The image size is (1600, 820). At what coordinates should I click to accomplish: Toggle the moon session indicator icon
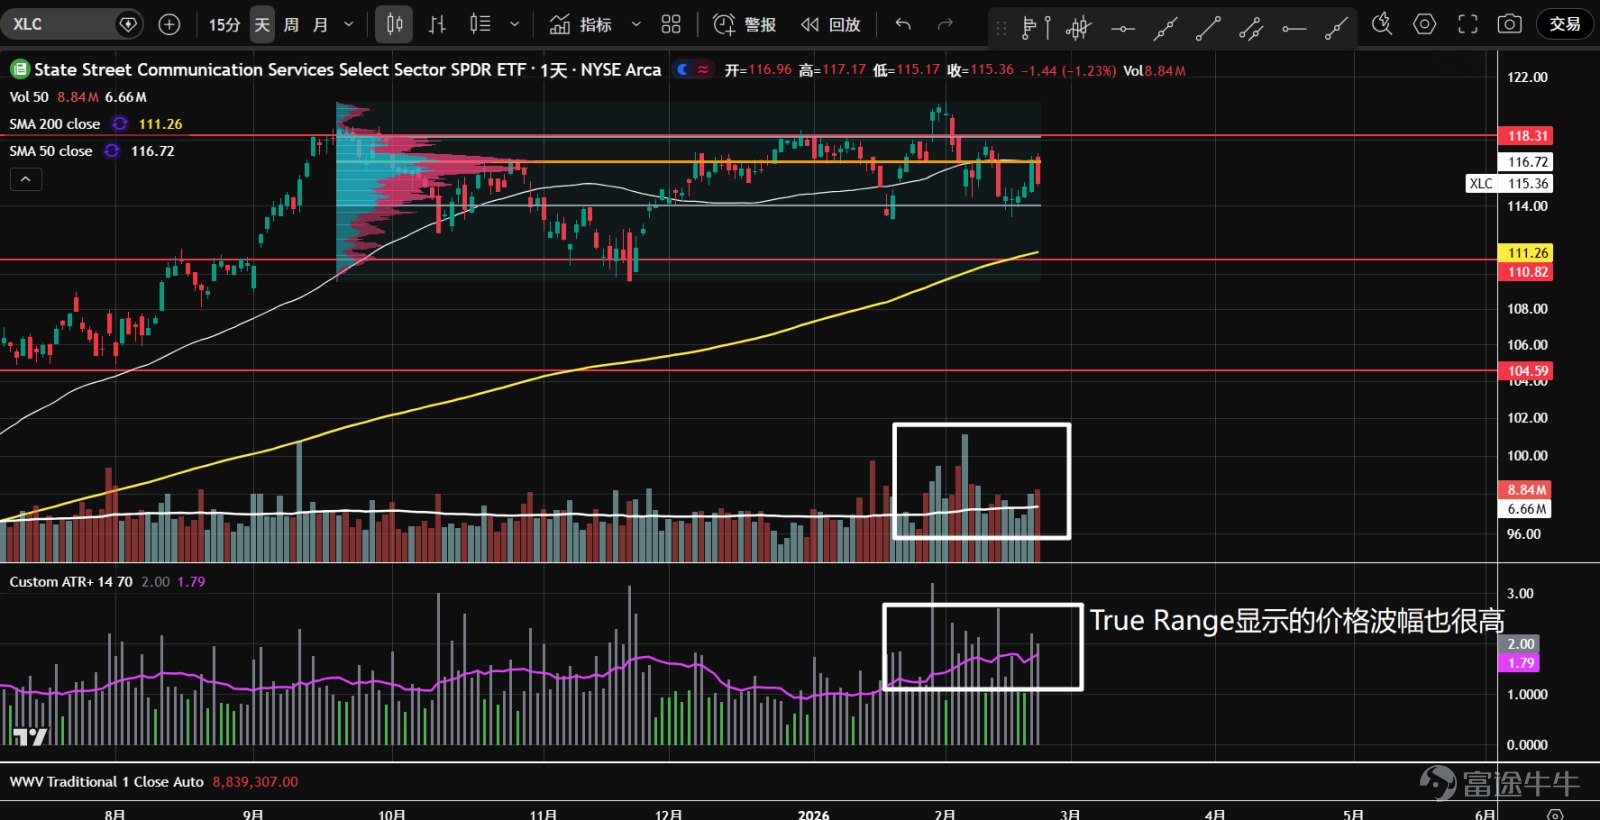coord(683,70)
